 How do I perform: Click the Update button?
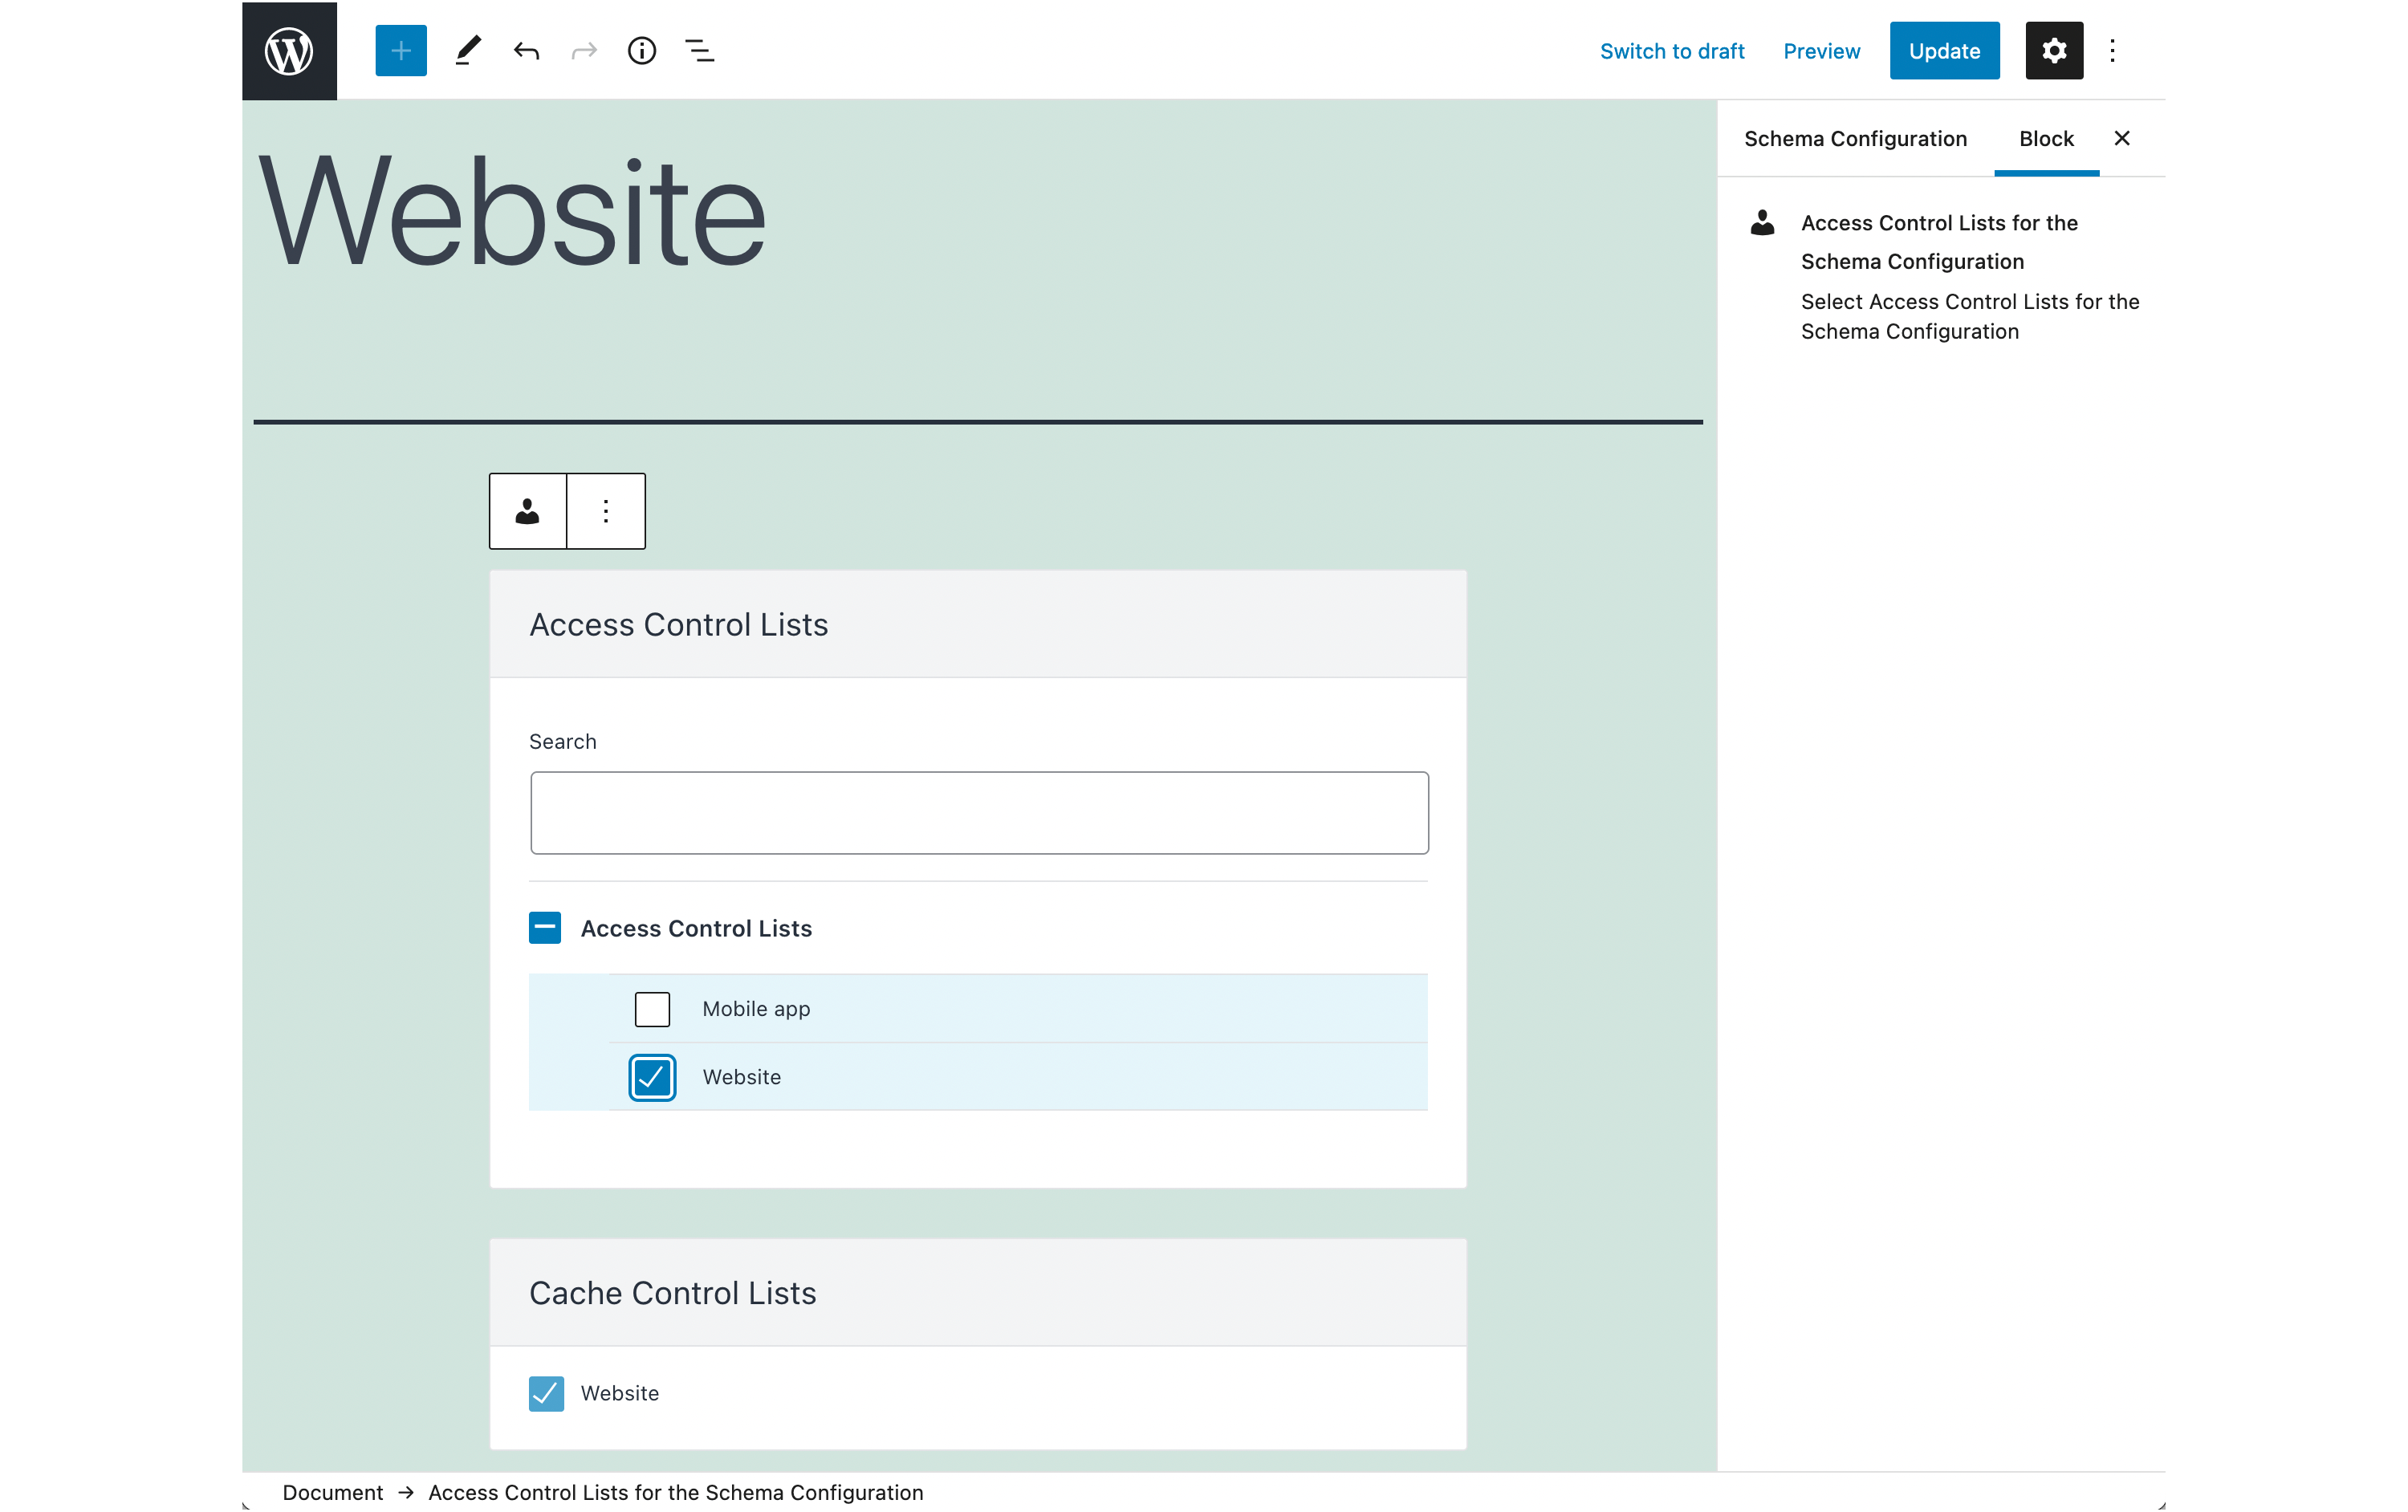tap(1943, 51)
